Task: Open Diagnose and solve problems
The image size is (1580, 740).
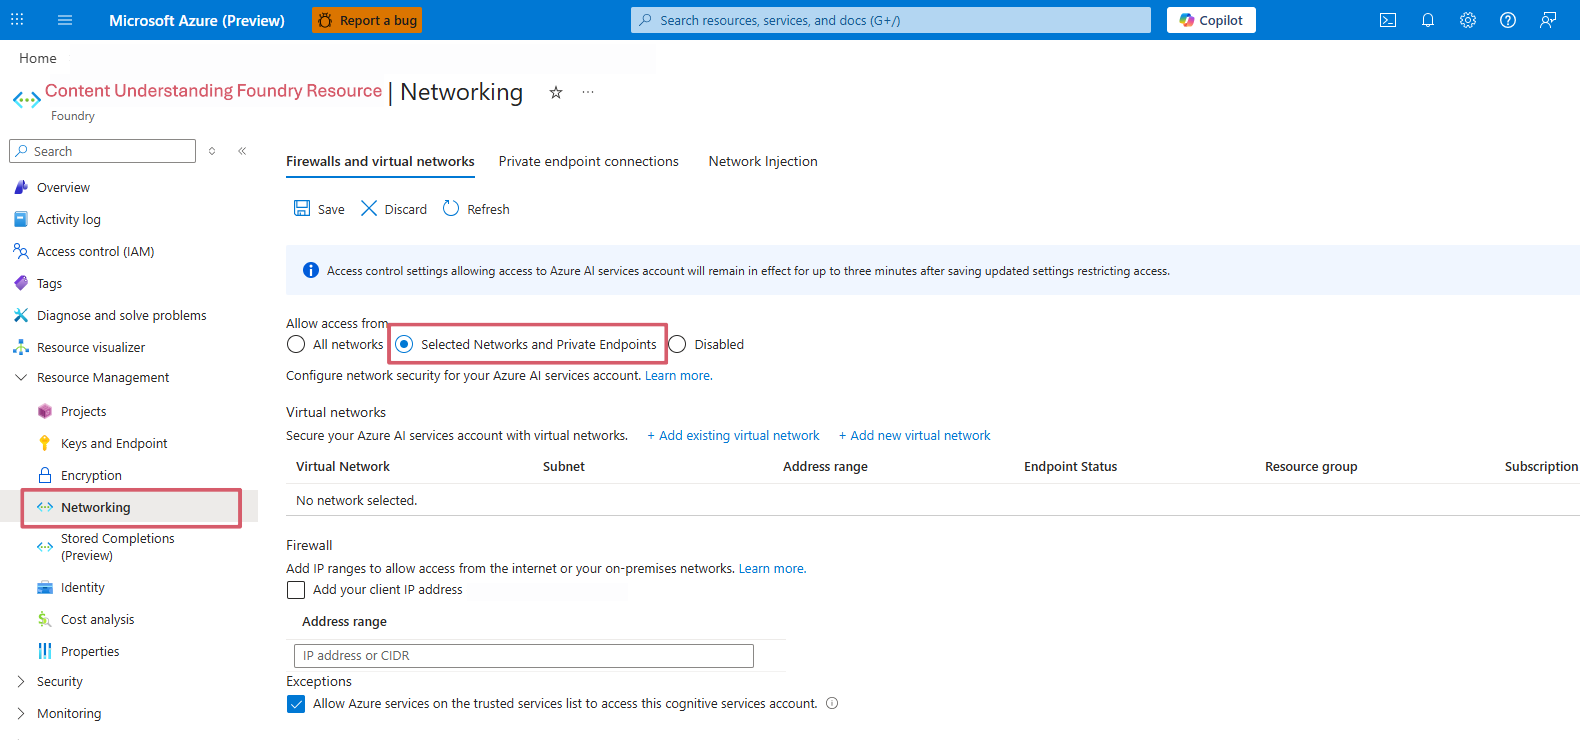Action: click(x=121, y=315)
